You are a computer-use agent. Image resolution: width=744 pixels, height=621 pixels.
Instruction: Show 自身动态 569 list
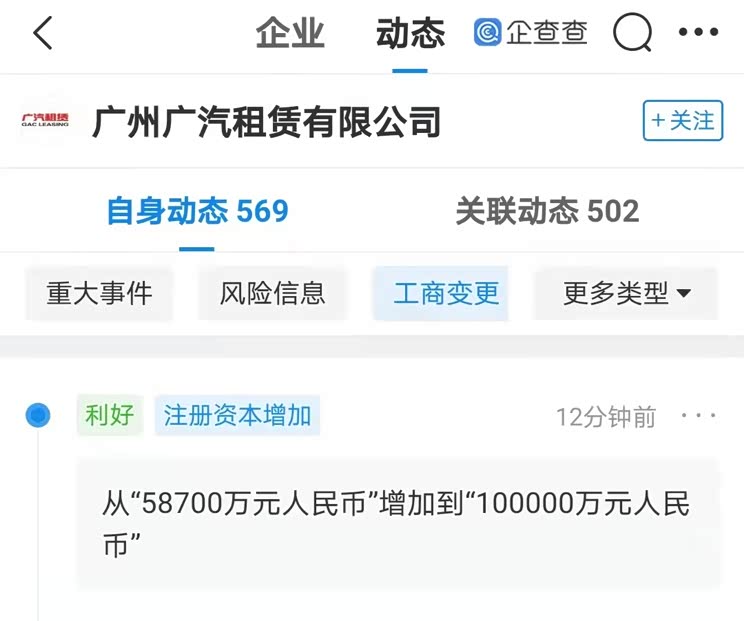[x=197, y=211]
